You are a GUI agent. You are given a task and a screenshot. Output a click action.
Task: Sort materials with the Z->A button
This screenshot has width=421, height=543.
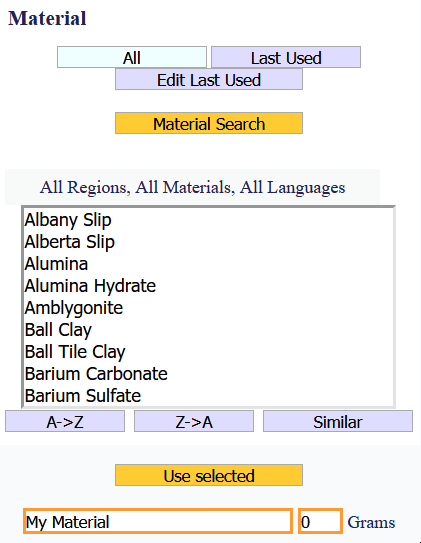click(194, 421)
